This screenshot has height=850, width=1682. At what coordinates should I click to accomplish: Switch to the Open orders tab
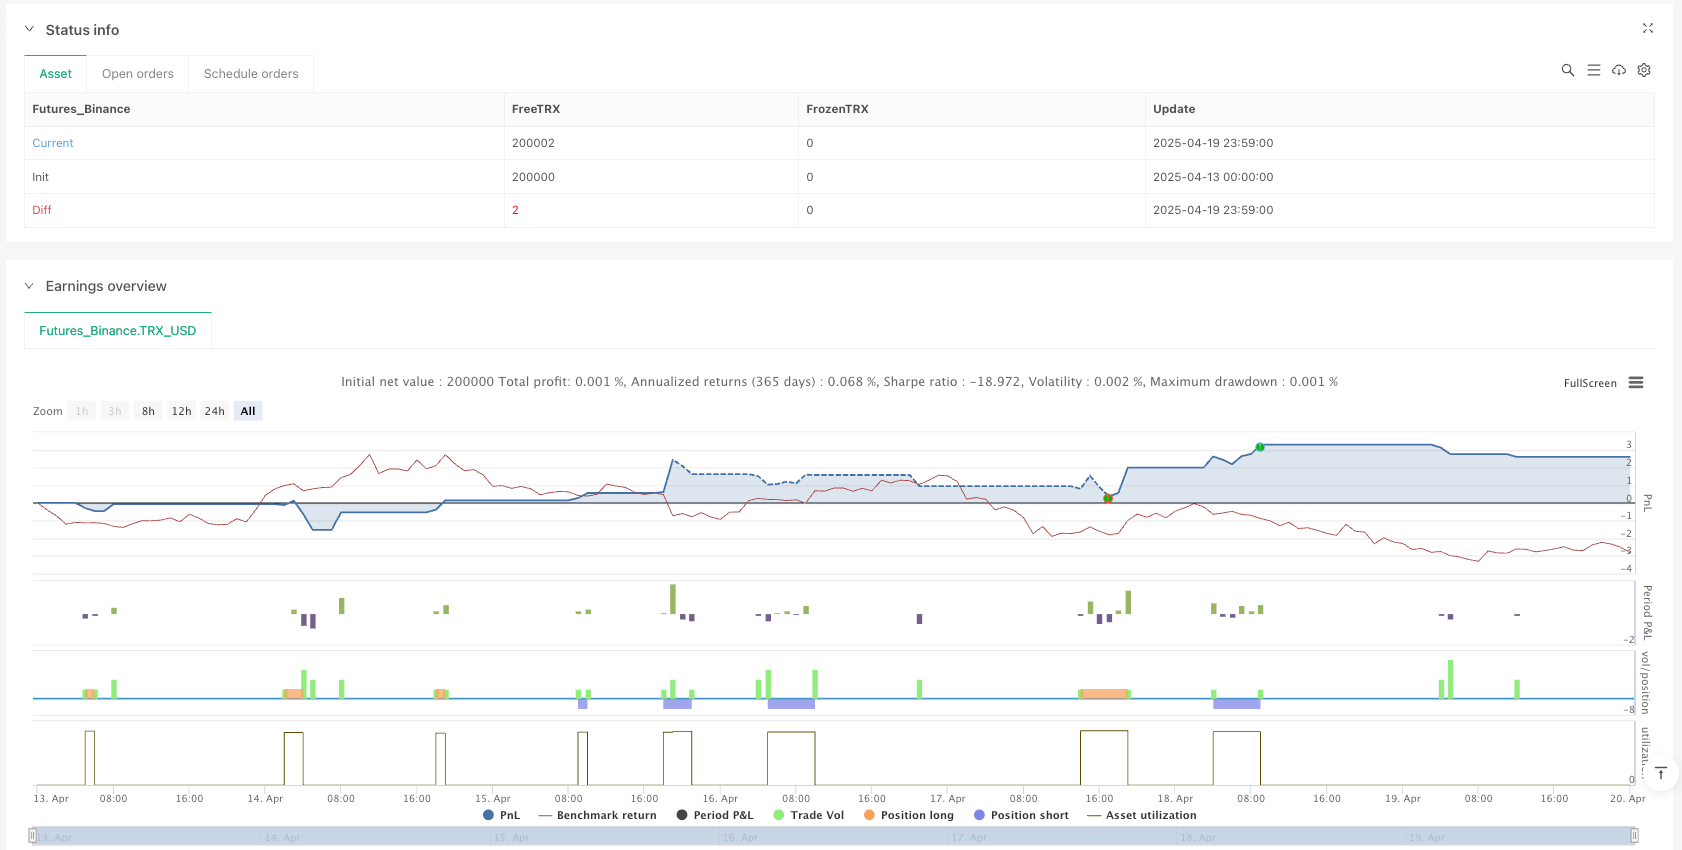[x=137, y=74]
